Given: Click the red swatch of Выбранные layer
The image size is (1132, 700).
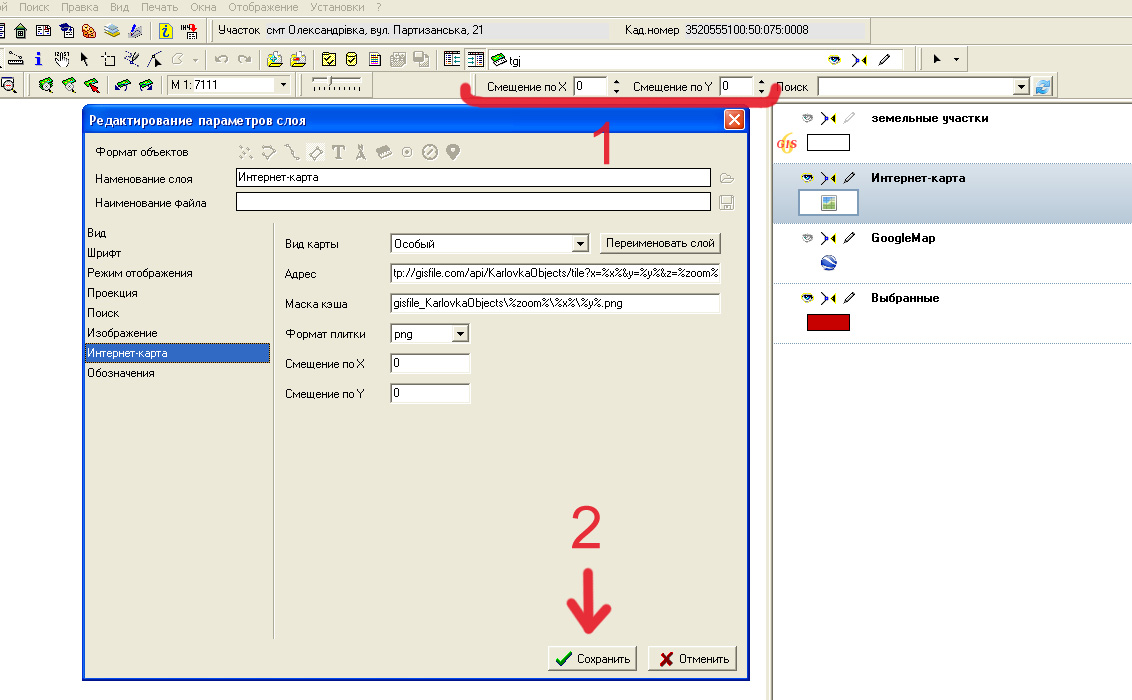Looking at the screenshot, I should pyautogui.click(x=828, y=323).
